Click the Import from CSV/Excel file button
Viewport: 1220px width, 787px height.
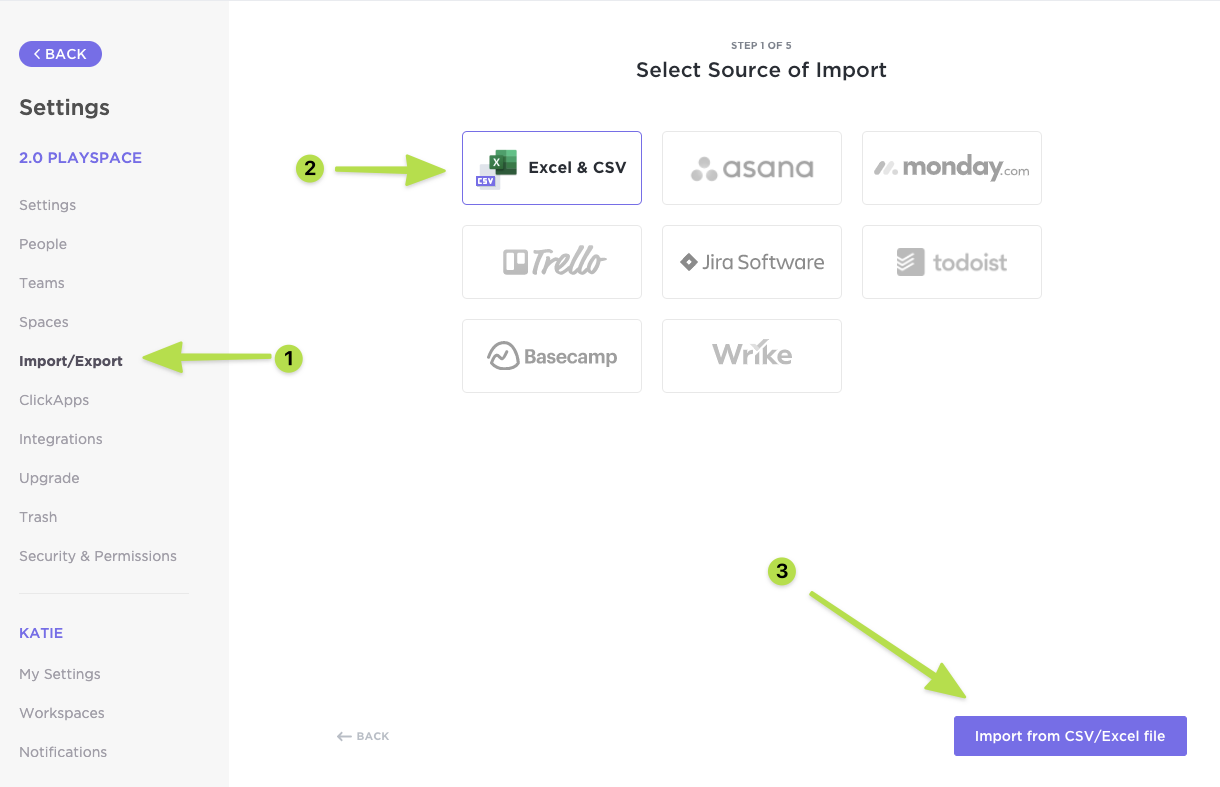[1070, 735]
